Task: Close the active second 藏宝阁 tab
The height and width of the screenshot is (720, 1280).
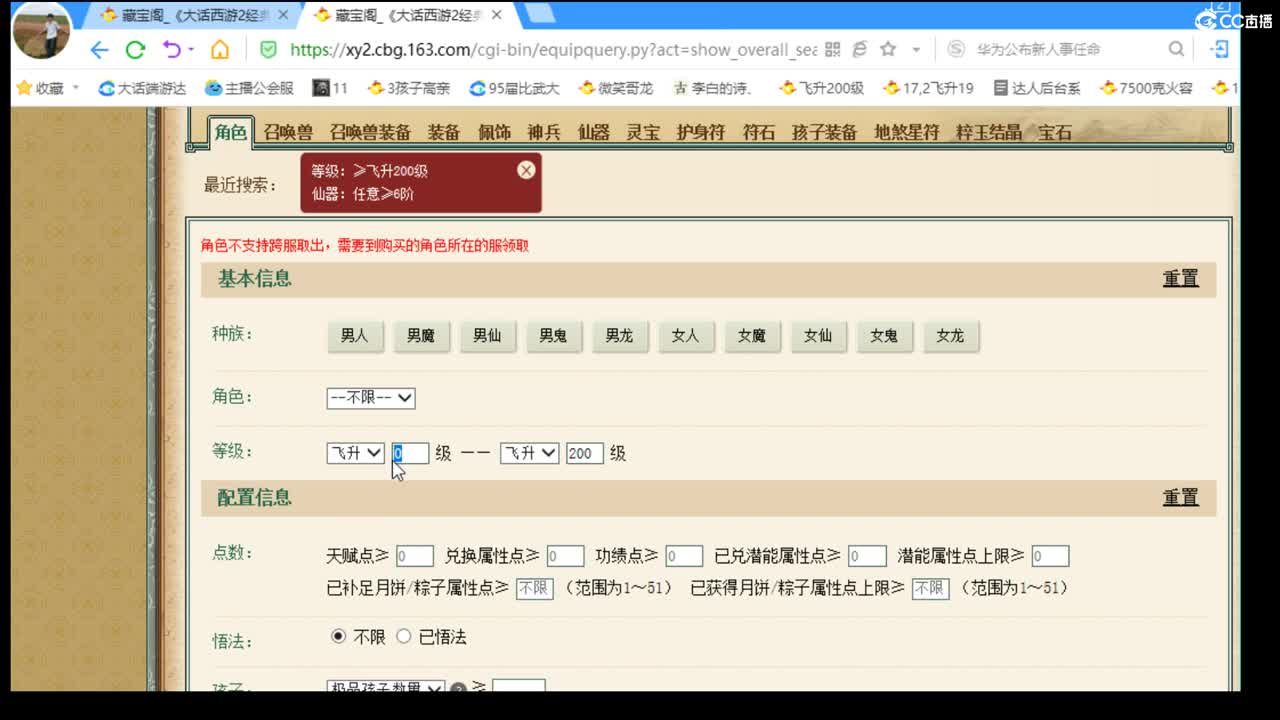Action: click(497, 15)
